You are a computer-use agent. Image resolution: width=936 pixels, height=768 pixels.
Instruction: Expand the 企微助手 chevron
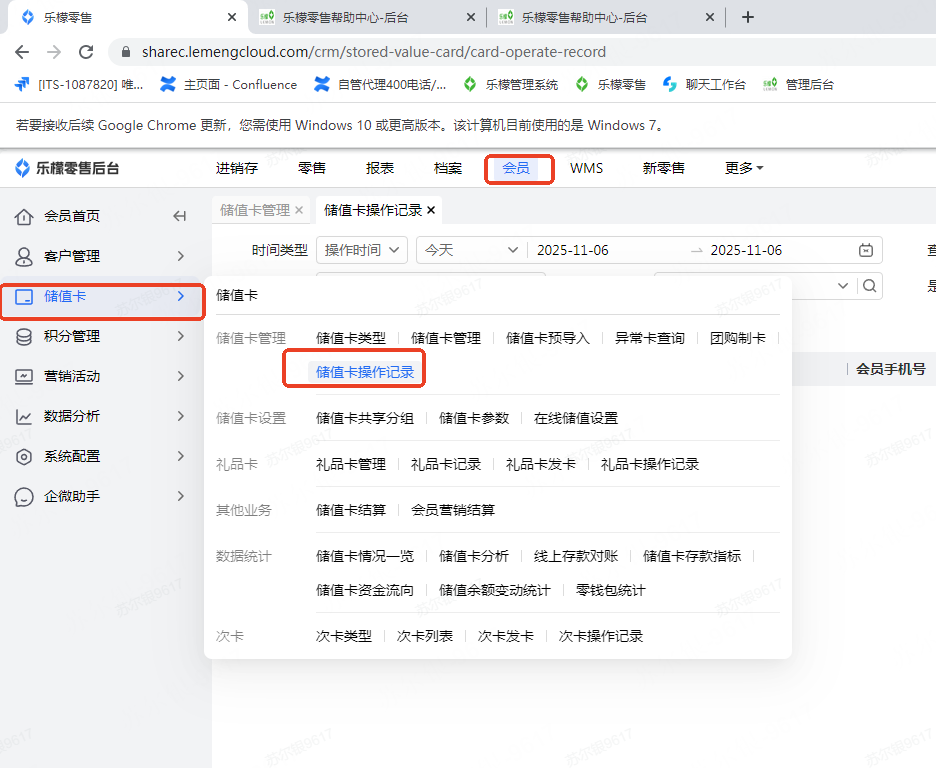pyautogui.click(x=180, y=496)
